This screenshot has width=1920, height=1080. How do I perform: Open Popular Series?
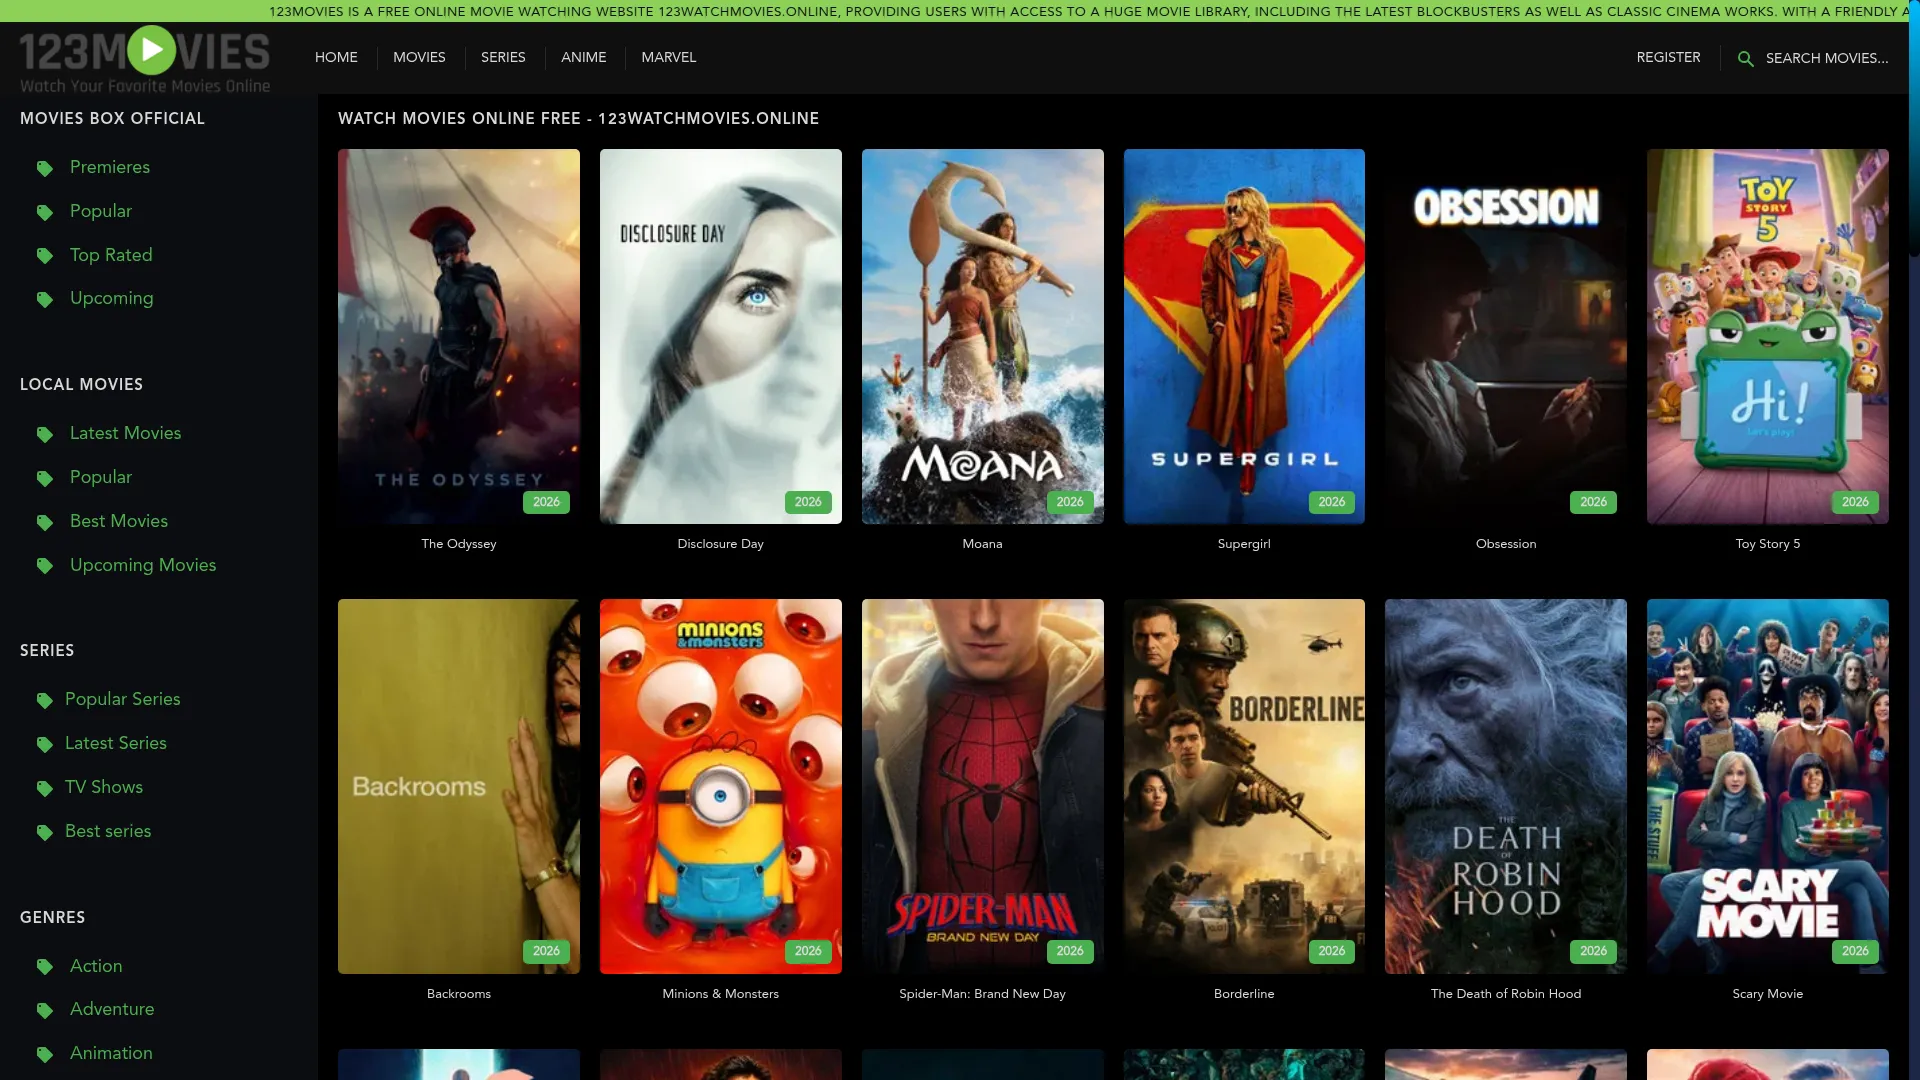coord(123,699)
